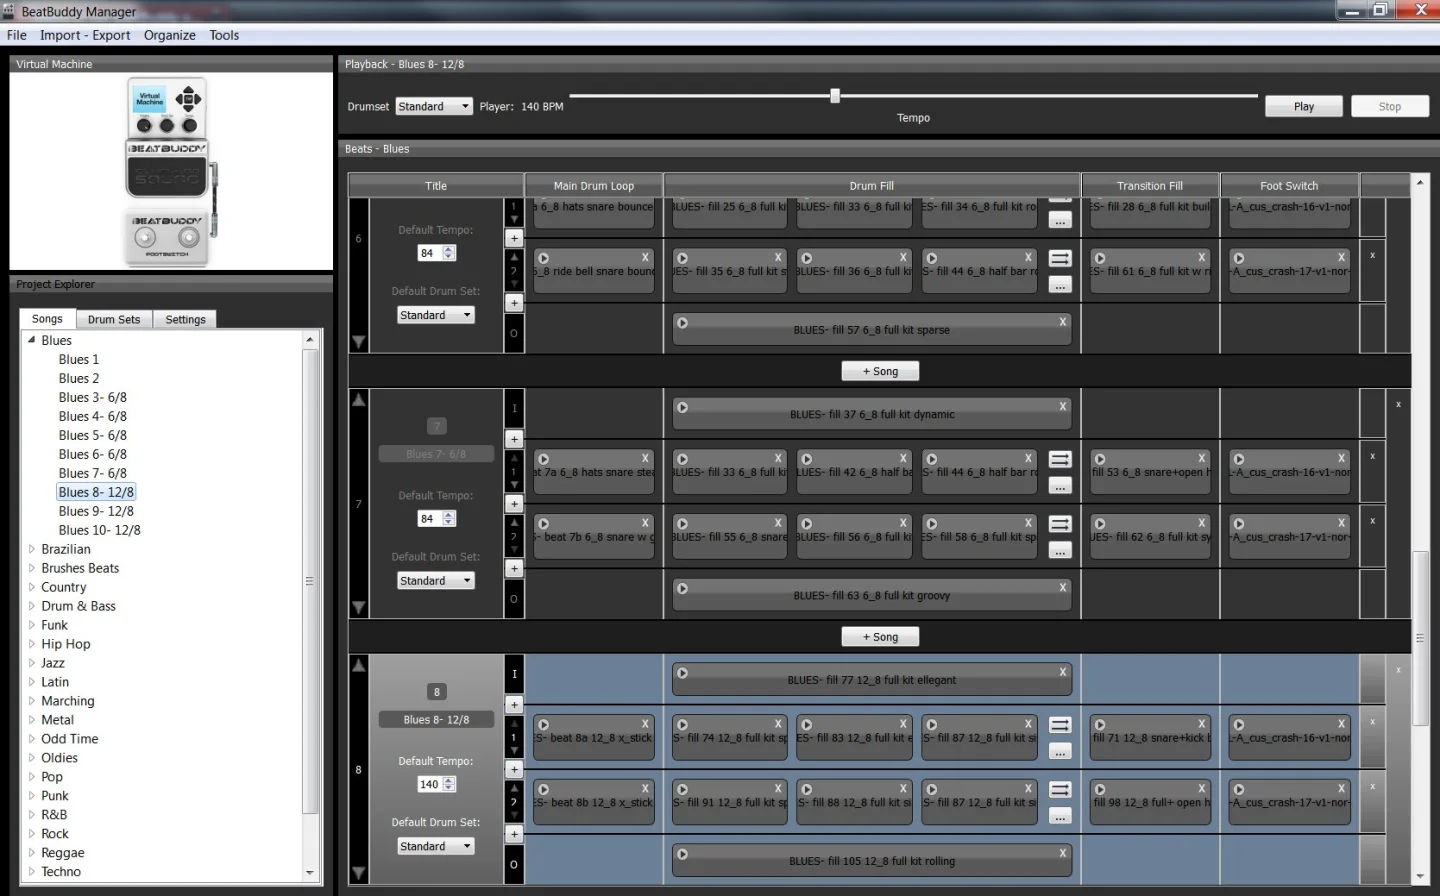The image size is (1440, 896).
Task: Click the Play button
Action: tap(1304, 106)
